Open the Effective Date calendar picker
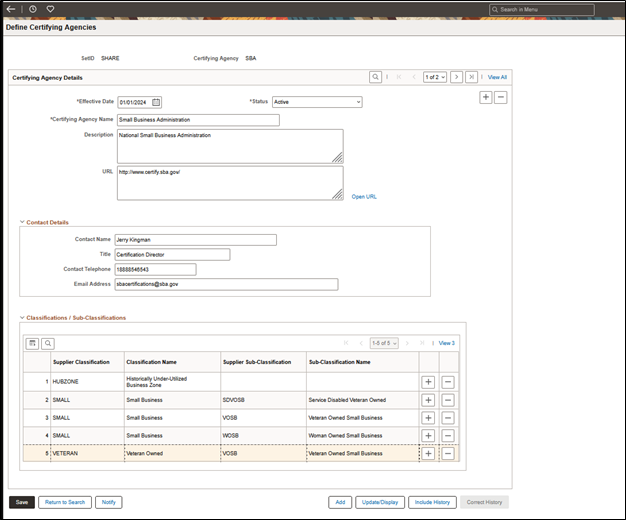Image resolution: width=626 pixels, height=520 pixels. 156,102
